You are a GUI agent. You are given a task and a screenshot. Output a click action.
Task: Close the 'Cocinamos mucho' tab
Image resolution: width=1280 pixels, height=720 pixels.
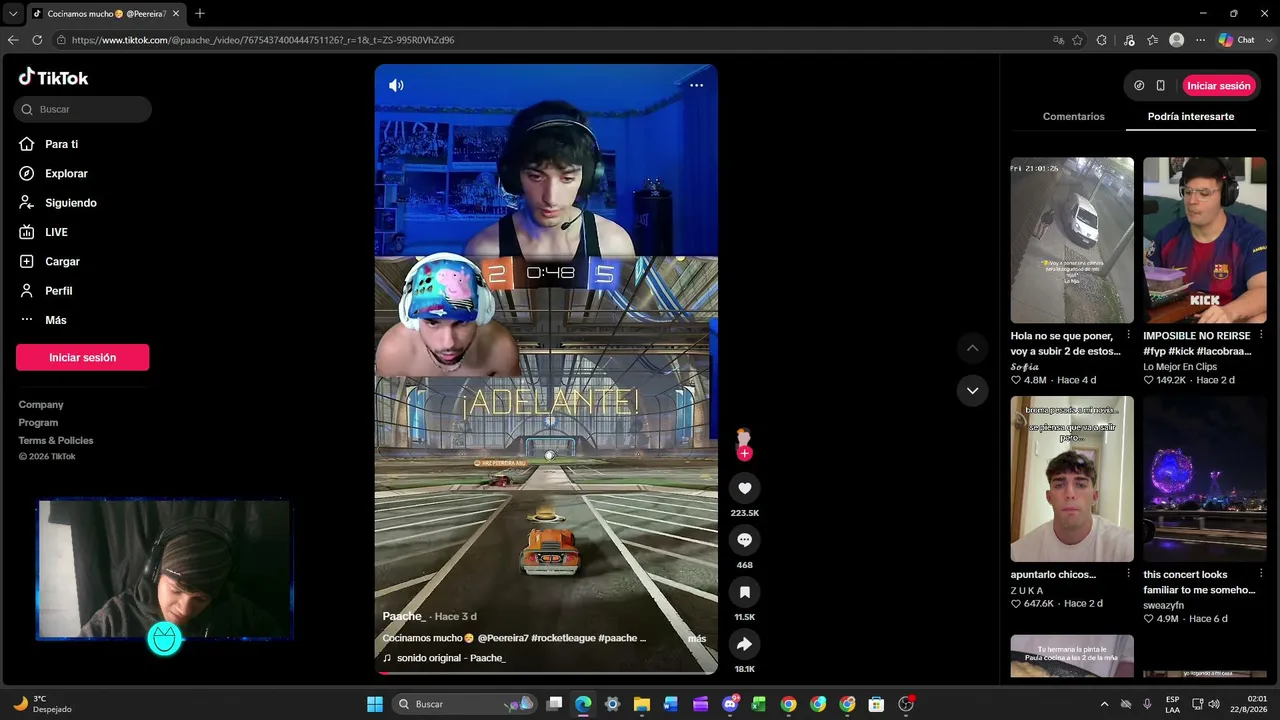(176, 14)
